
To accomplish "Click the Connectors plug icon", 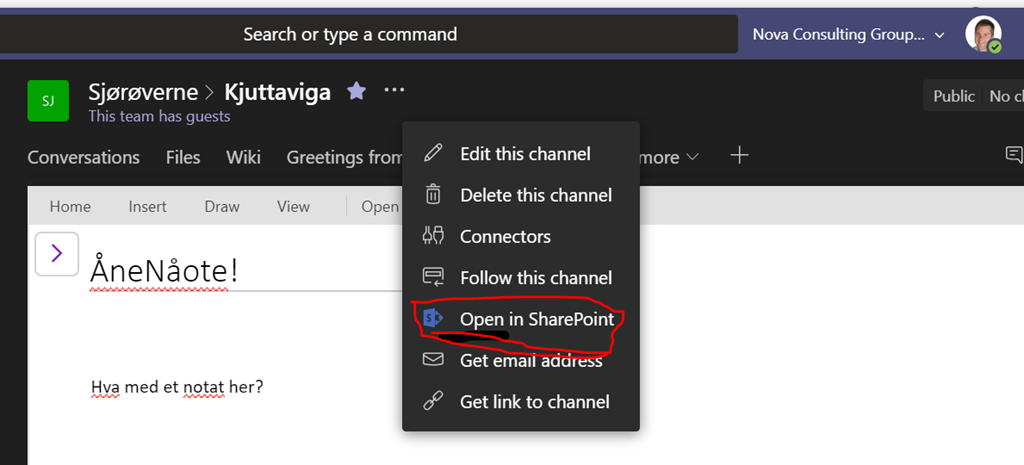I will click(x=433, y=236).
